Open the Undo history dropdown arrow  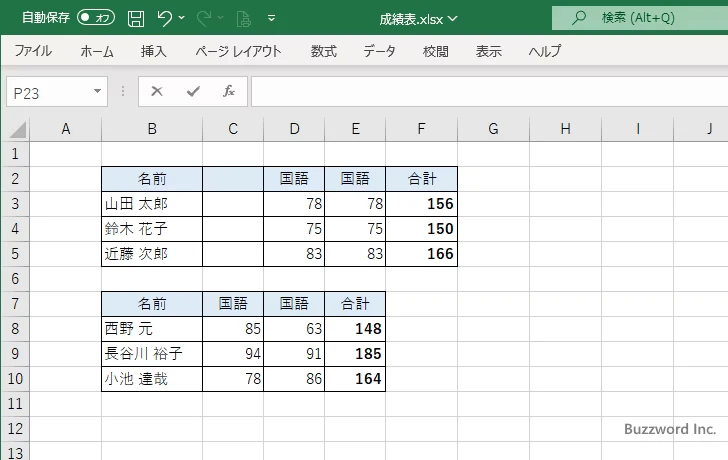tap(182, 18)
